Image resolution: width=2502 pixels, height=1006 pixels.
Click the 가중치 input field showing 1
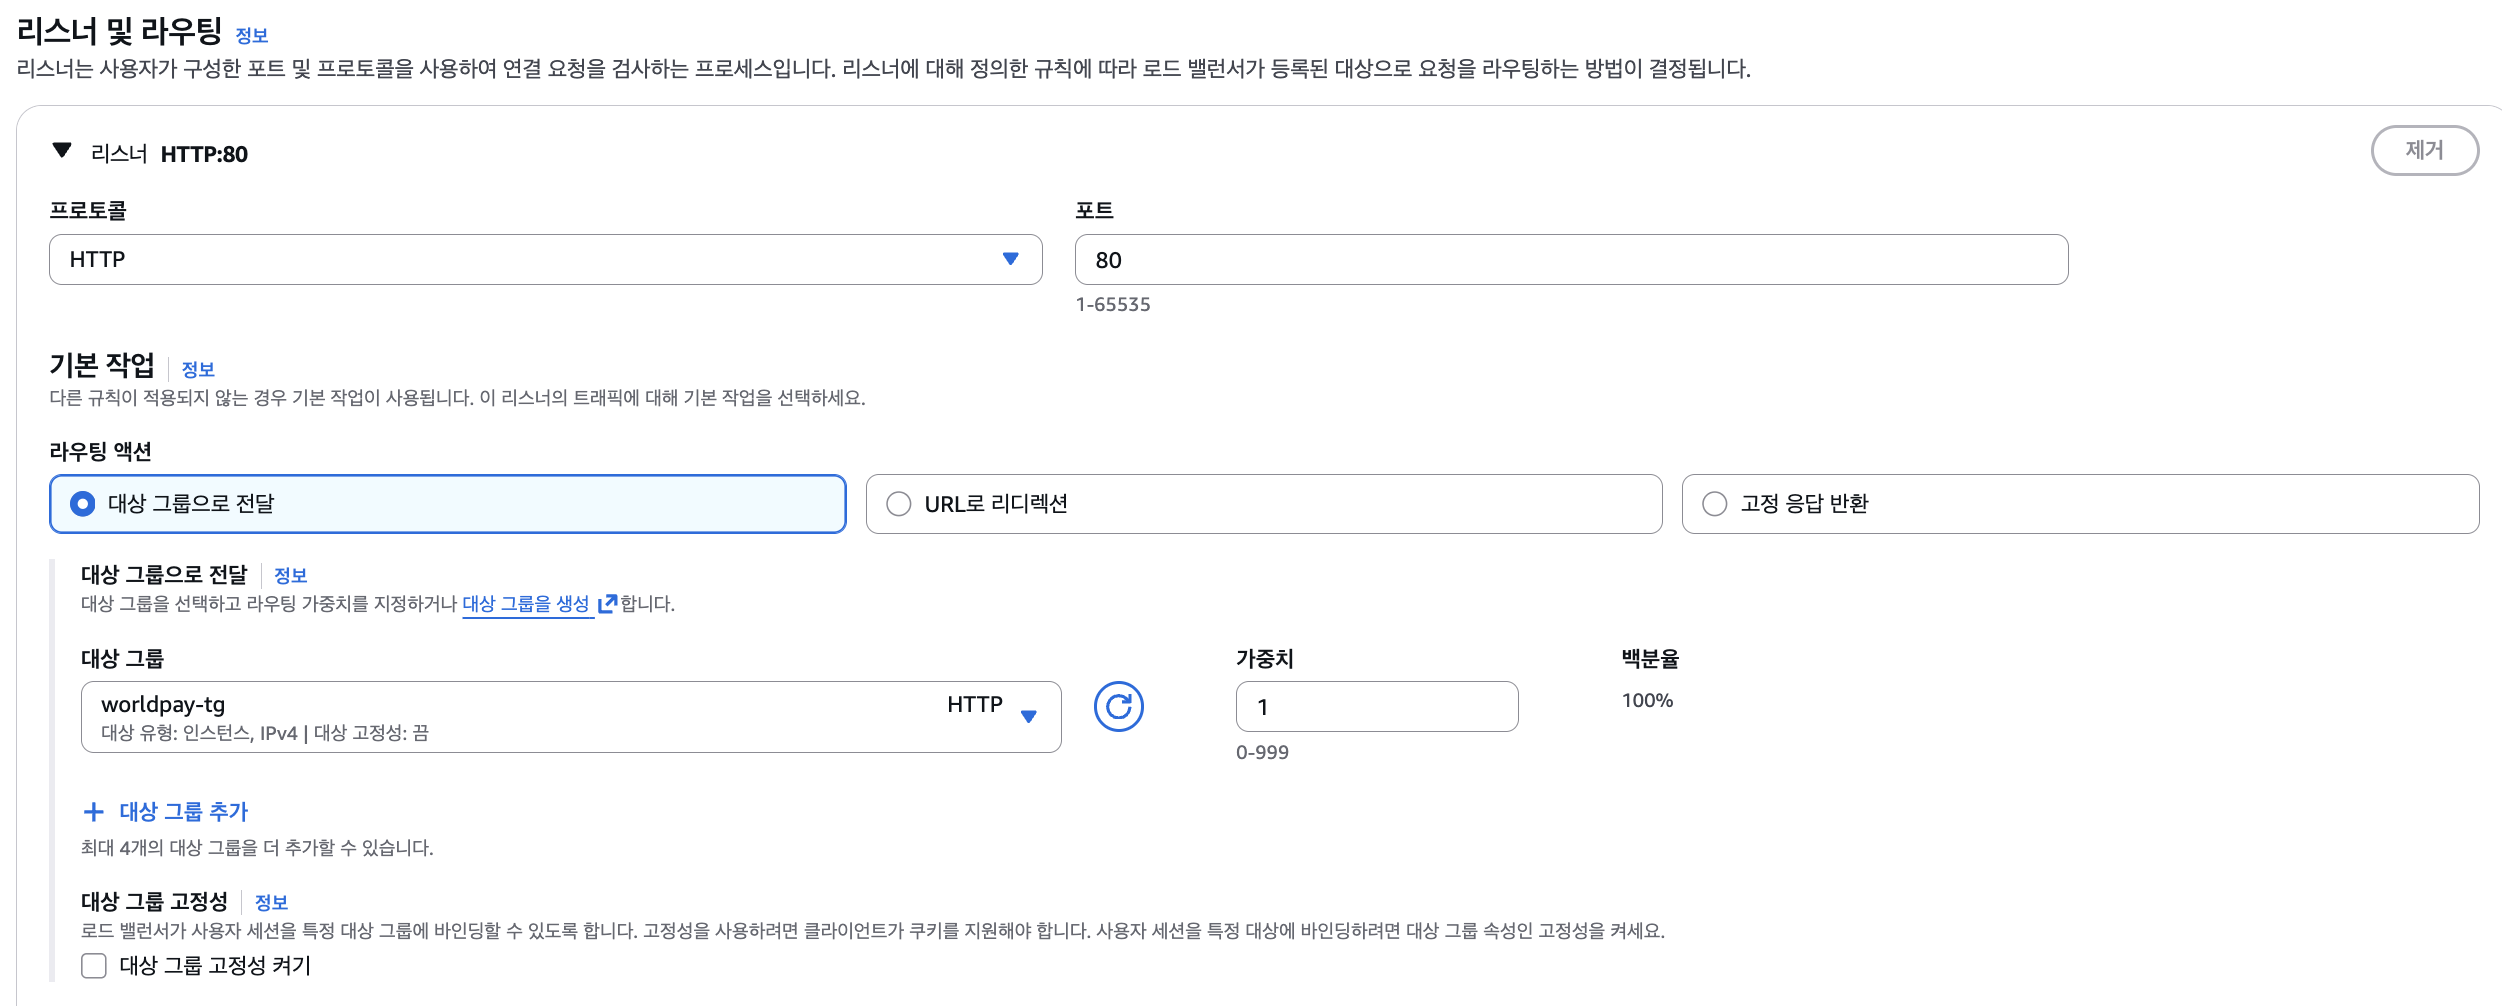(1377, 707)
